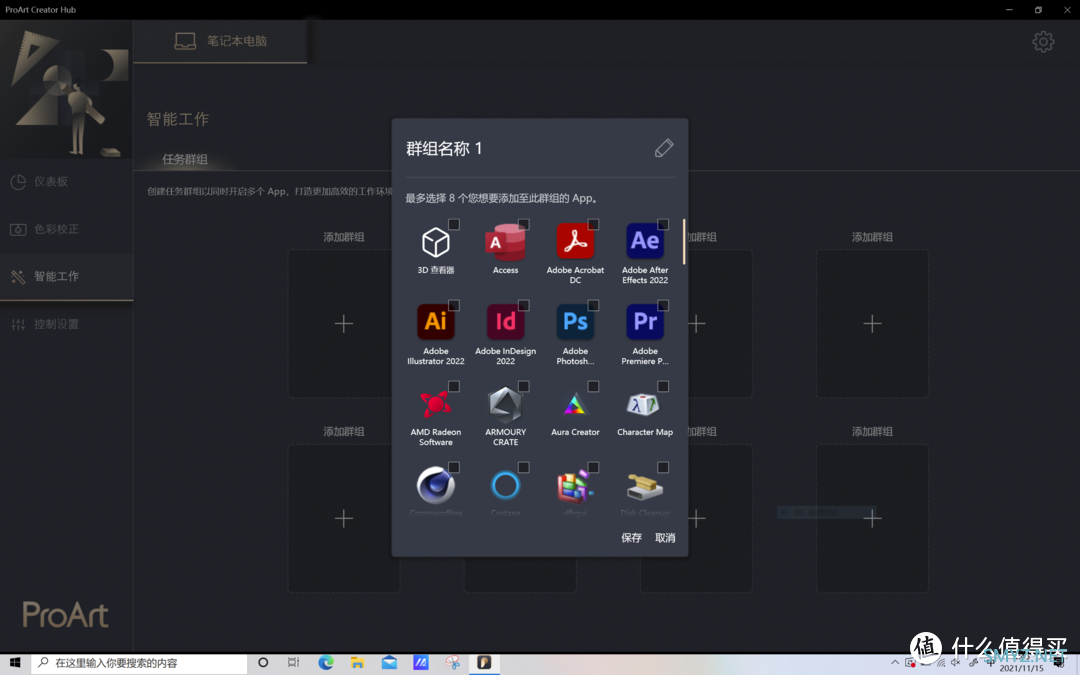This screenshot has width=1080, height=675.
Task: Enable the Adobe Acrobat DC checkbox
Action: pos(593,224)
